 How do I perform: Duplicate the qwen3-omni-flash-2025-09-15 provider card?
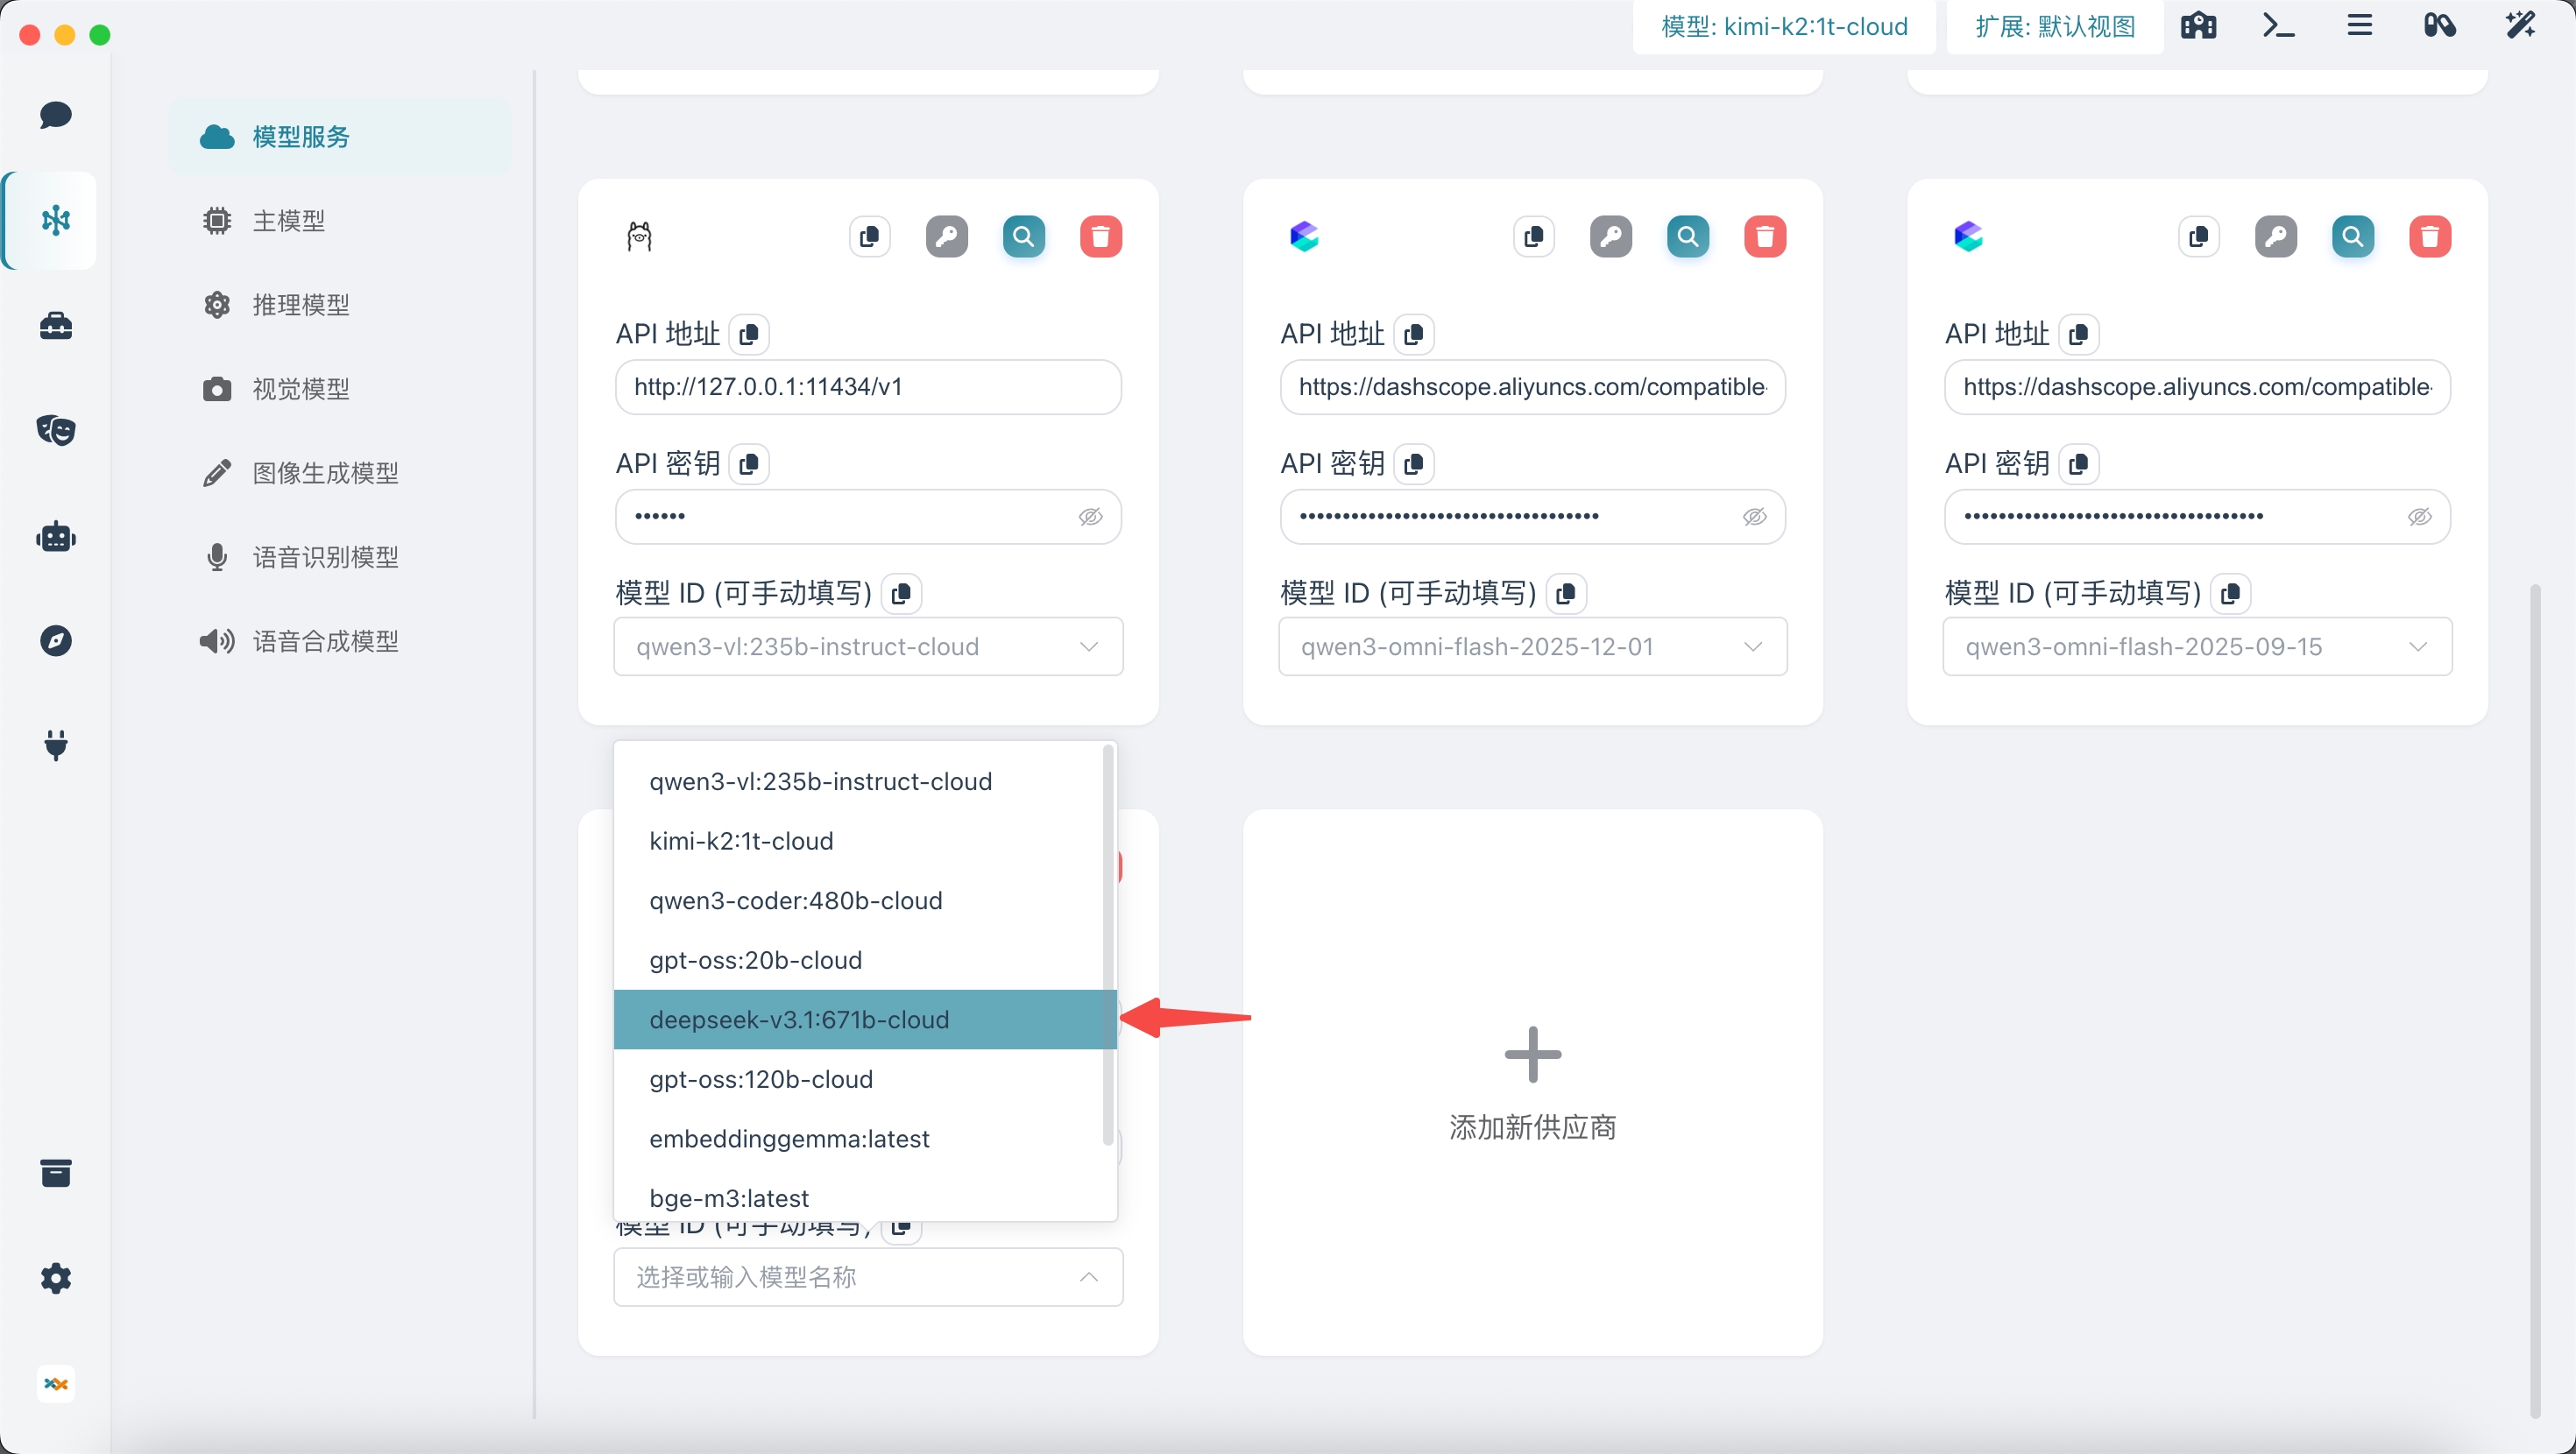tap(2199, 237)
